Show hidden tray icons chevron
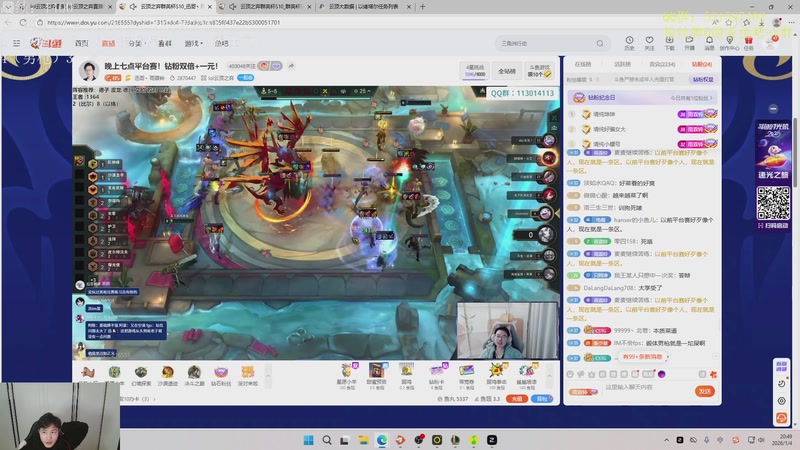The image size is (800, 450). (666, 440)
